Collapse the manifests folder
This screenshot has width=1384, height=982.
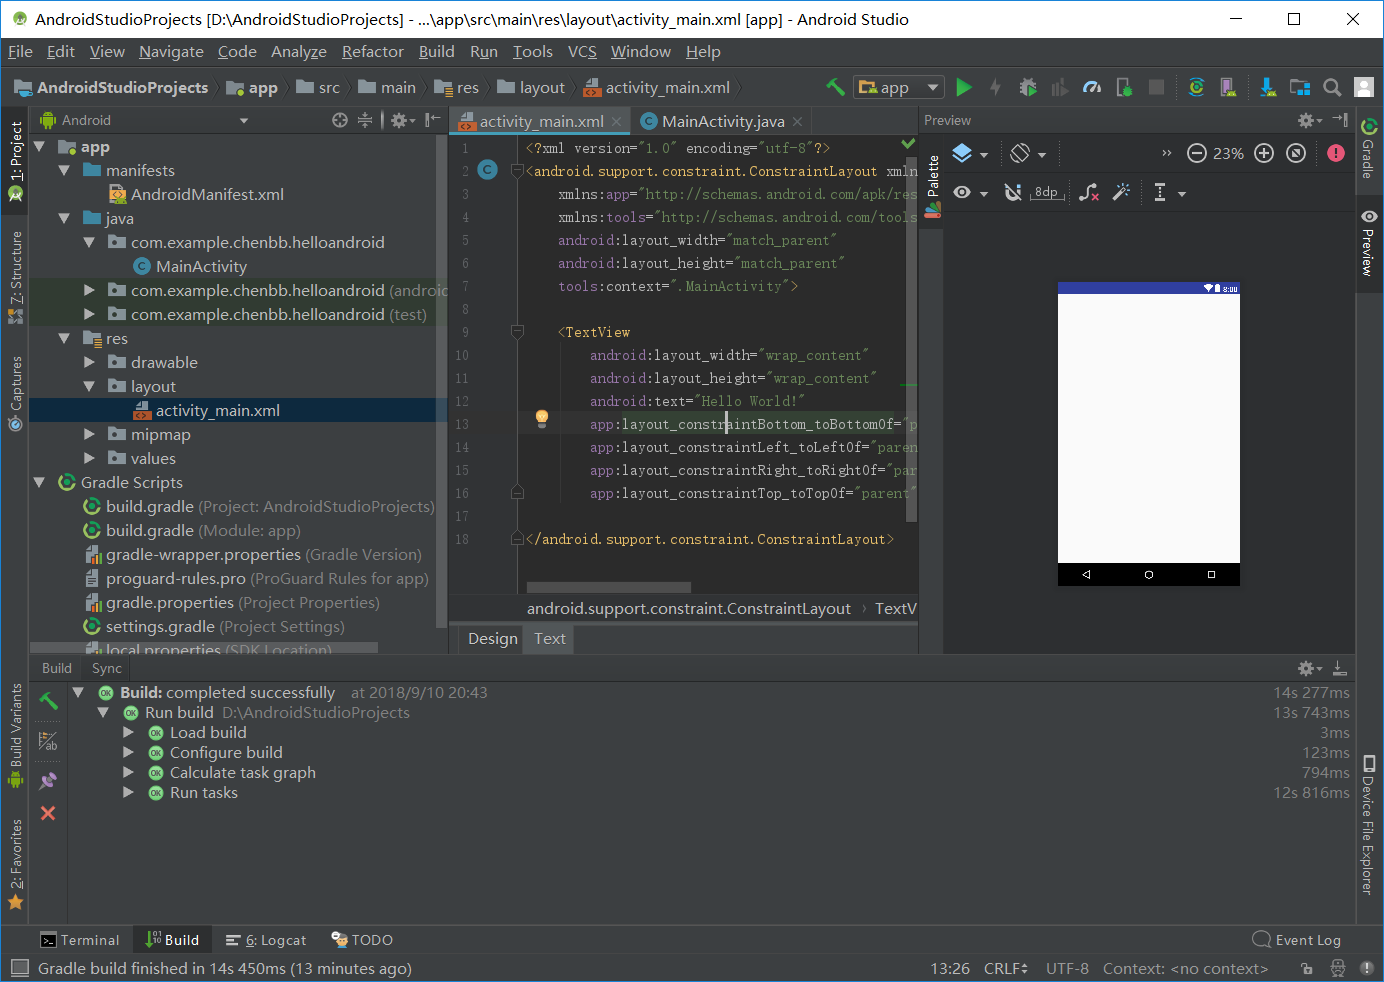coord(64,170)
